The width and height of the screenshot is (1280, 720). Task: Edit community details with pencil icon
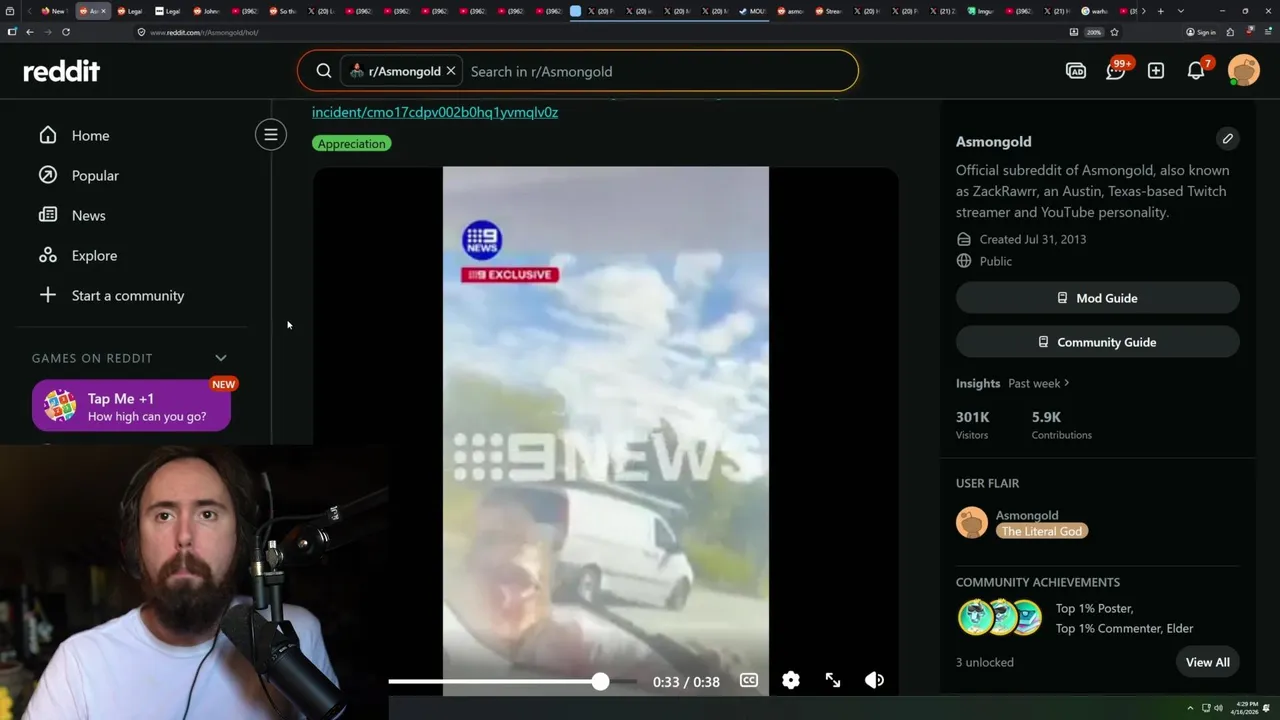click(1227, 138)
